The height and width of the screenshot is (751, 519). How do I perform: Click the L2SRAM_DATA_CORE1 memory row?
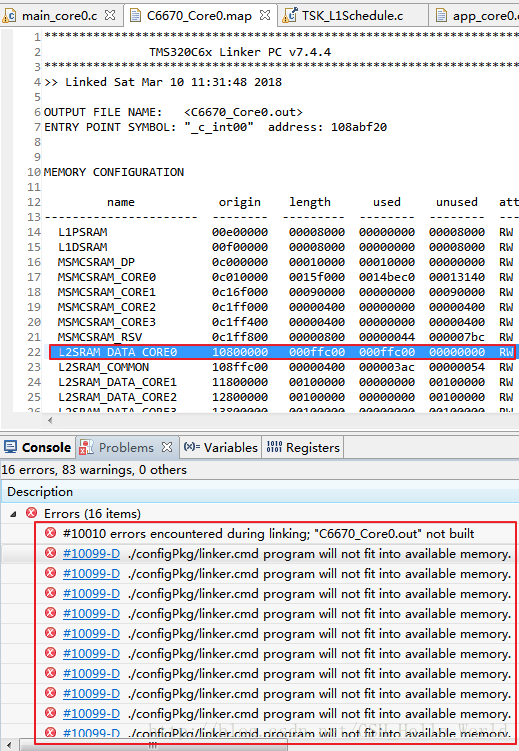(281, 382)
